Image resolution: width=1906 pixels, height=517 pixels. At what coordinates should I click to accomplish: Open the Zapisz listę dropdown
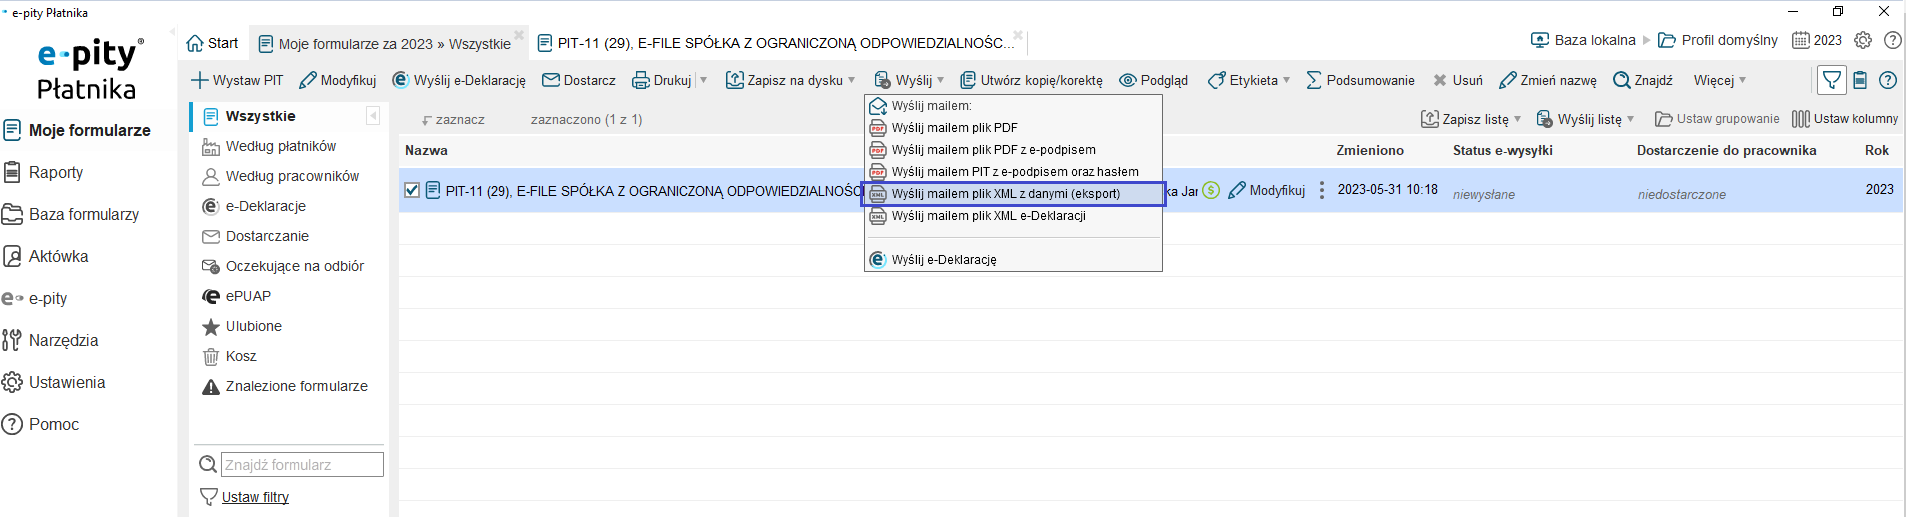[x=1471, y=119]
